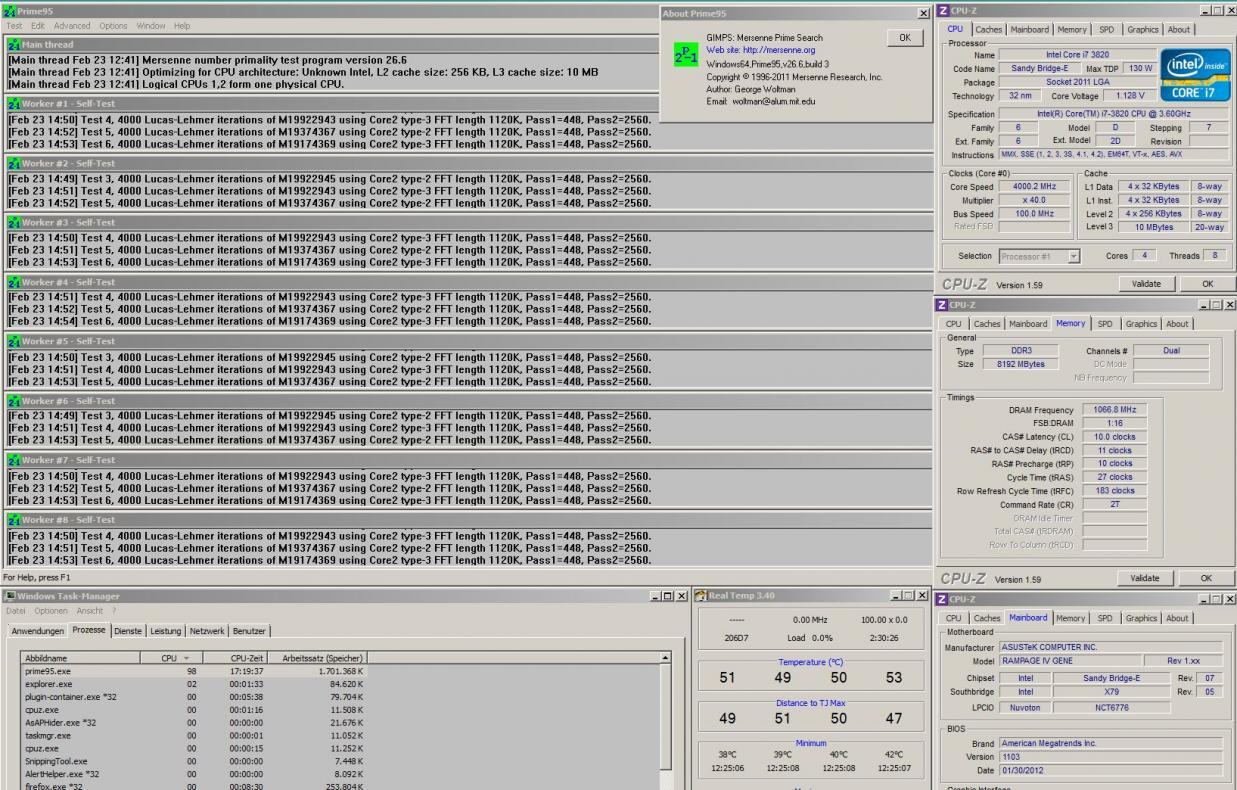Click the Worker #7 Self-Test window icon
This screenshot has width=1237, height=790.
(13, 460)
